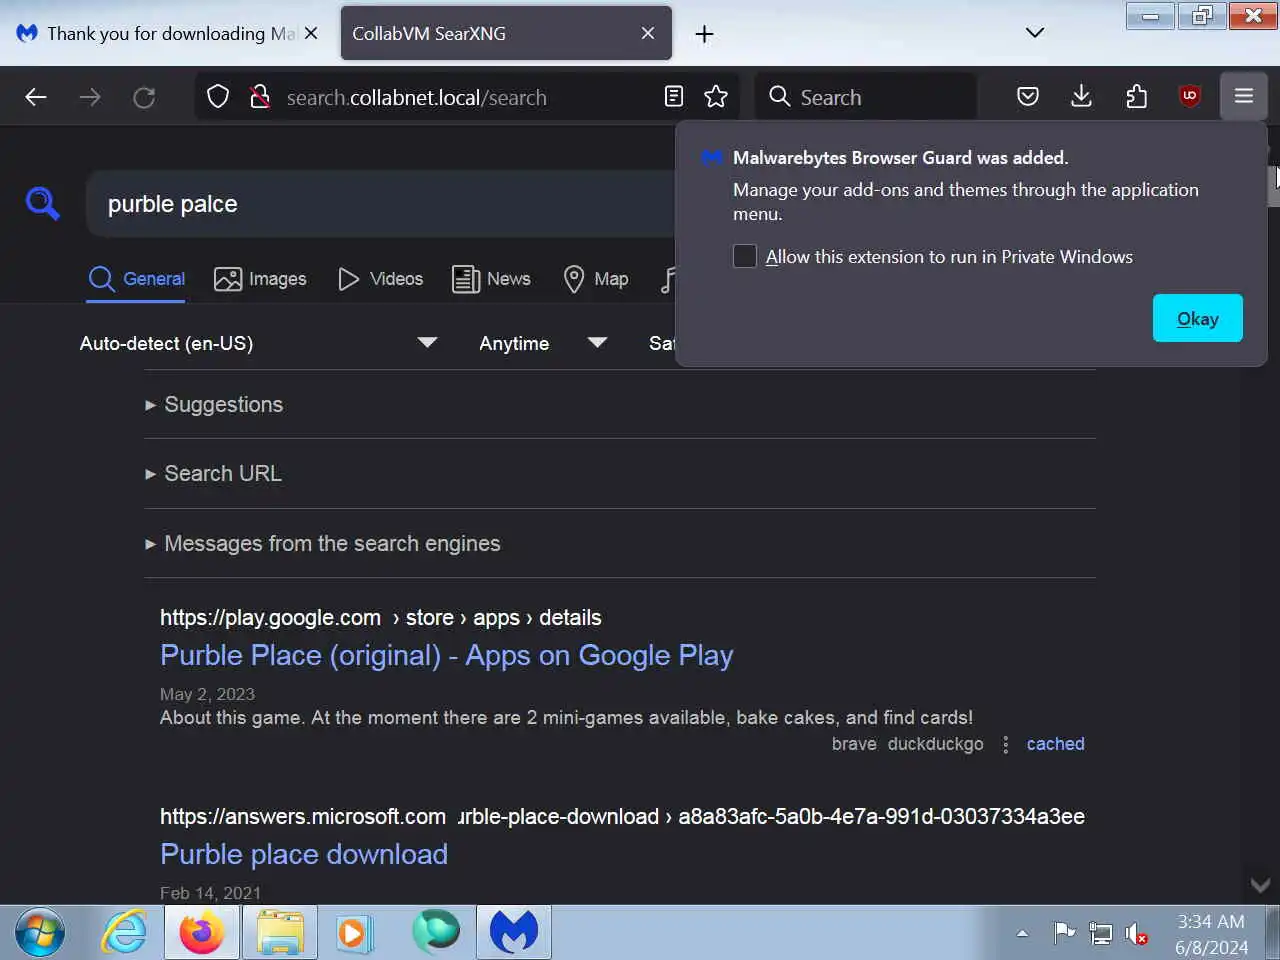Launch Internet Explorer from the taskbar
Screen dimensions: 1280x960
[124, 933]
